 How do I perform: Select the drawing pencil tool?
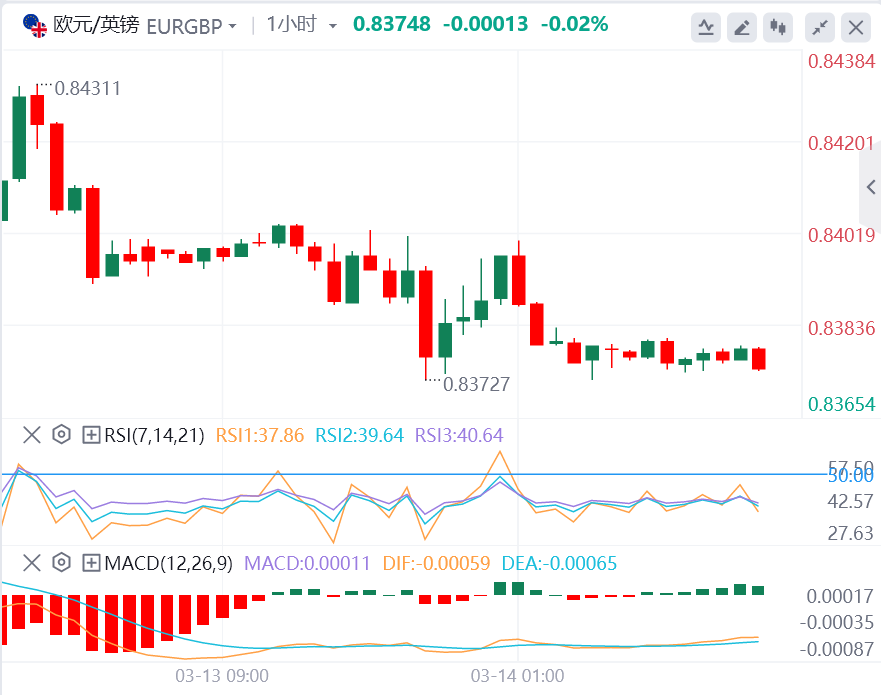(742, 27)
